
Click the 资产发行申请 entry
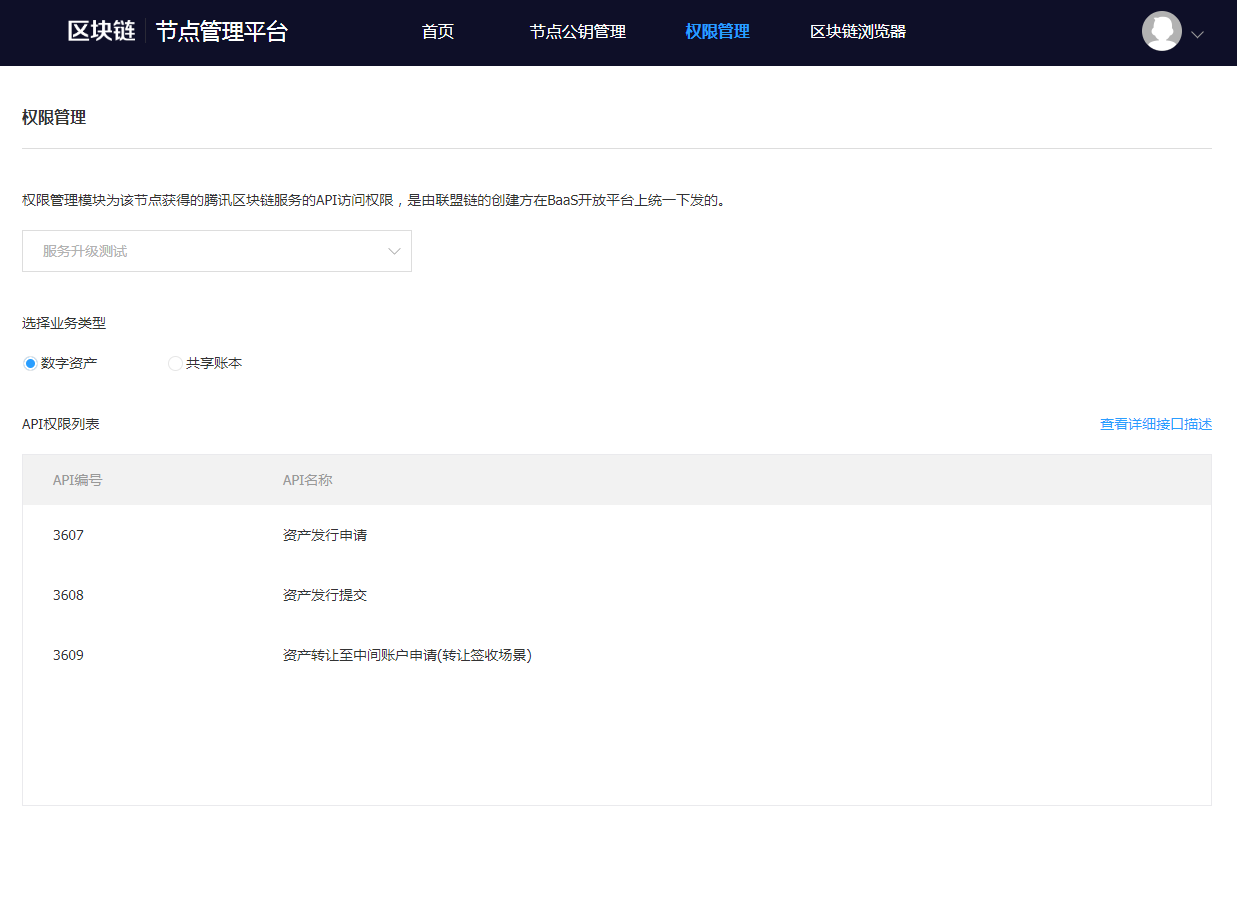click(x=325, y=535)
